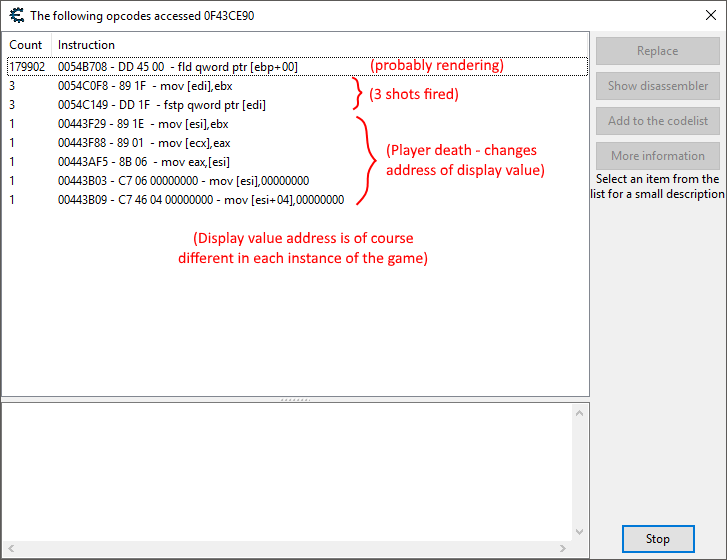Select the mov [ecx],eax instruction row
The height and width of the screenshot is (560, 727).
click(x=145, y=143)
